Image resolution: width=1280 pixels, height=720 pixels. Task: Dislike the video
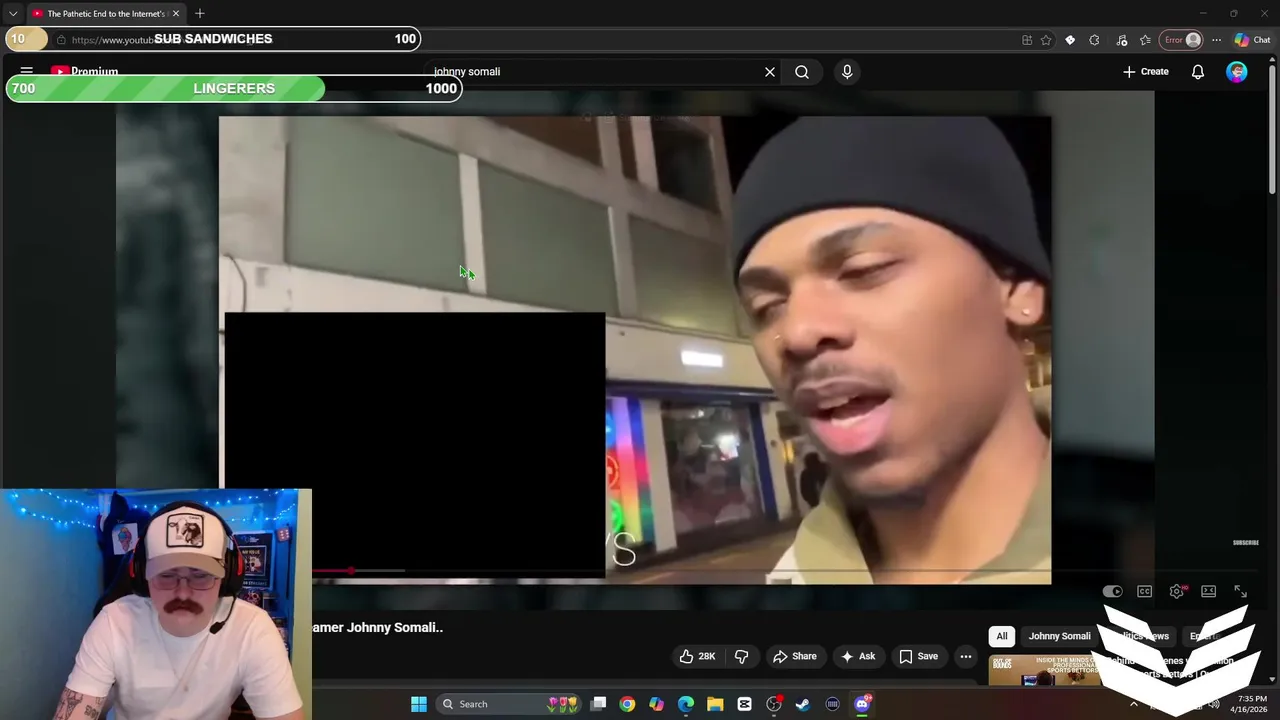(741, 656)
